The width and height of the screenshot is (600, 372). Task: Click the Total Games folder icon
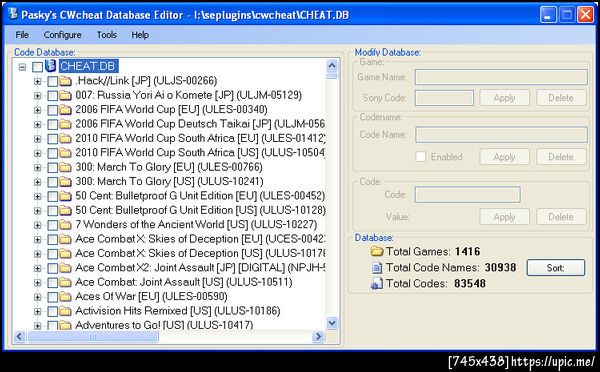pyautogui.click(x=377, y=251)
